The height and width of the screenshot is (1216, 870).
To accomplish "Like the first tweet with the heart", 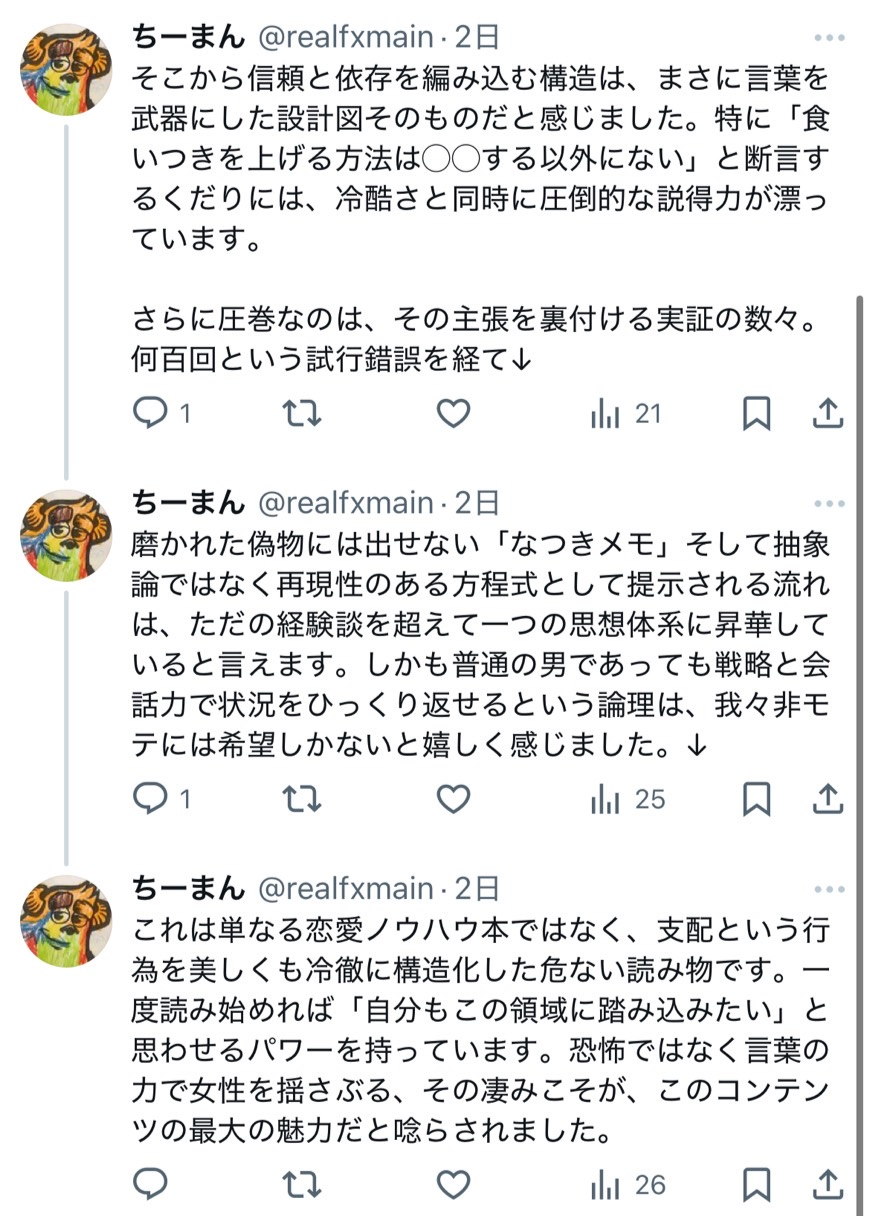I will click(x=453, y=413).
